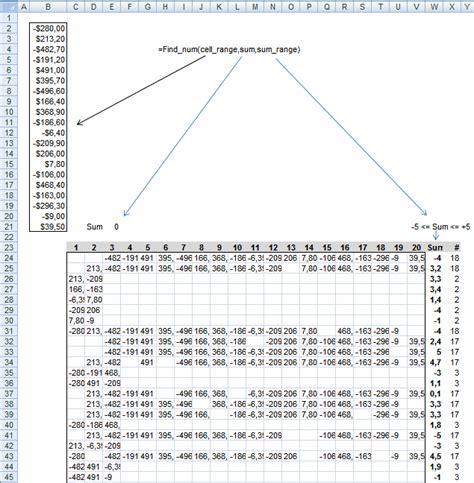Select cell 206 in row 29
The image size is (474, 483).
click(x=94, y=310)
